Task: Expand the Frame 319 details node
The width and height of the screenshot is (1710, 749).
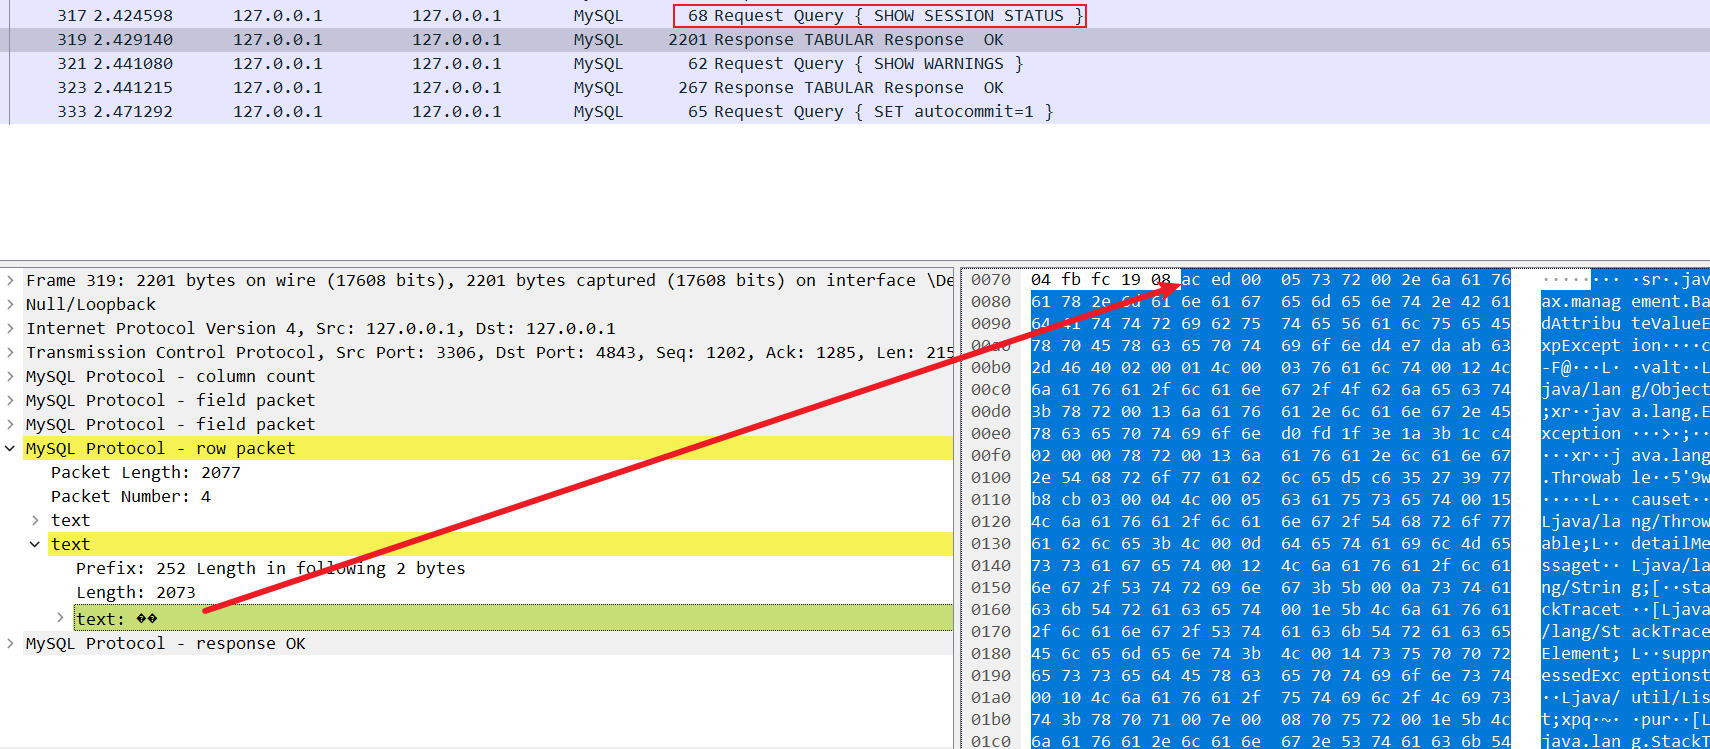Action: (10, 281)
